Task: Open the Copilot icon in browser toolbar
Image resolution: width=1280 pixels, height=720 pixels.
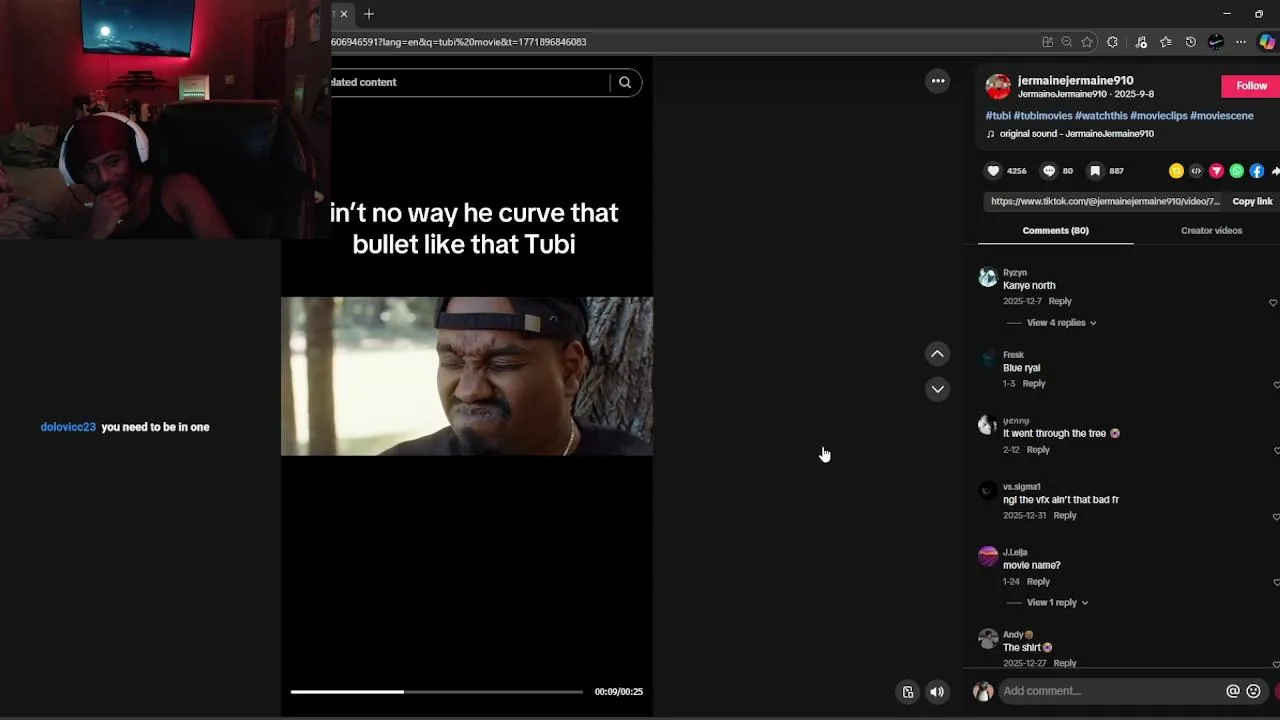Action: tap(1267, 42)
